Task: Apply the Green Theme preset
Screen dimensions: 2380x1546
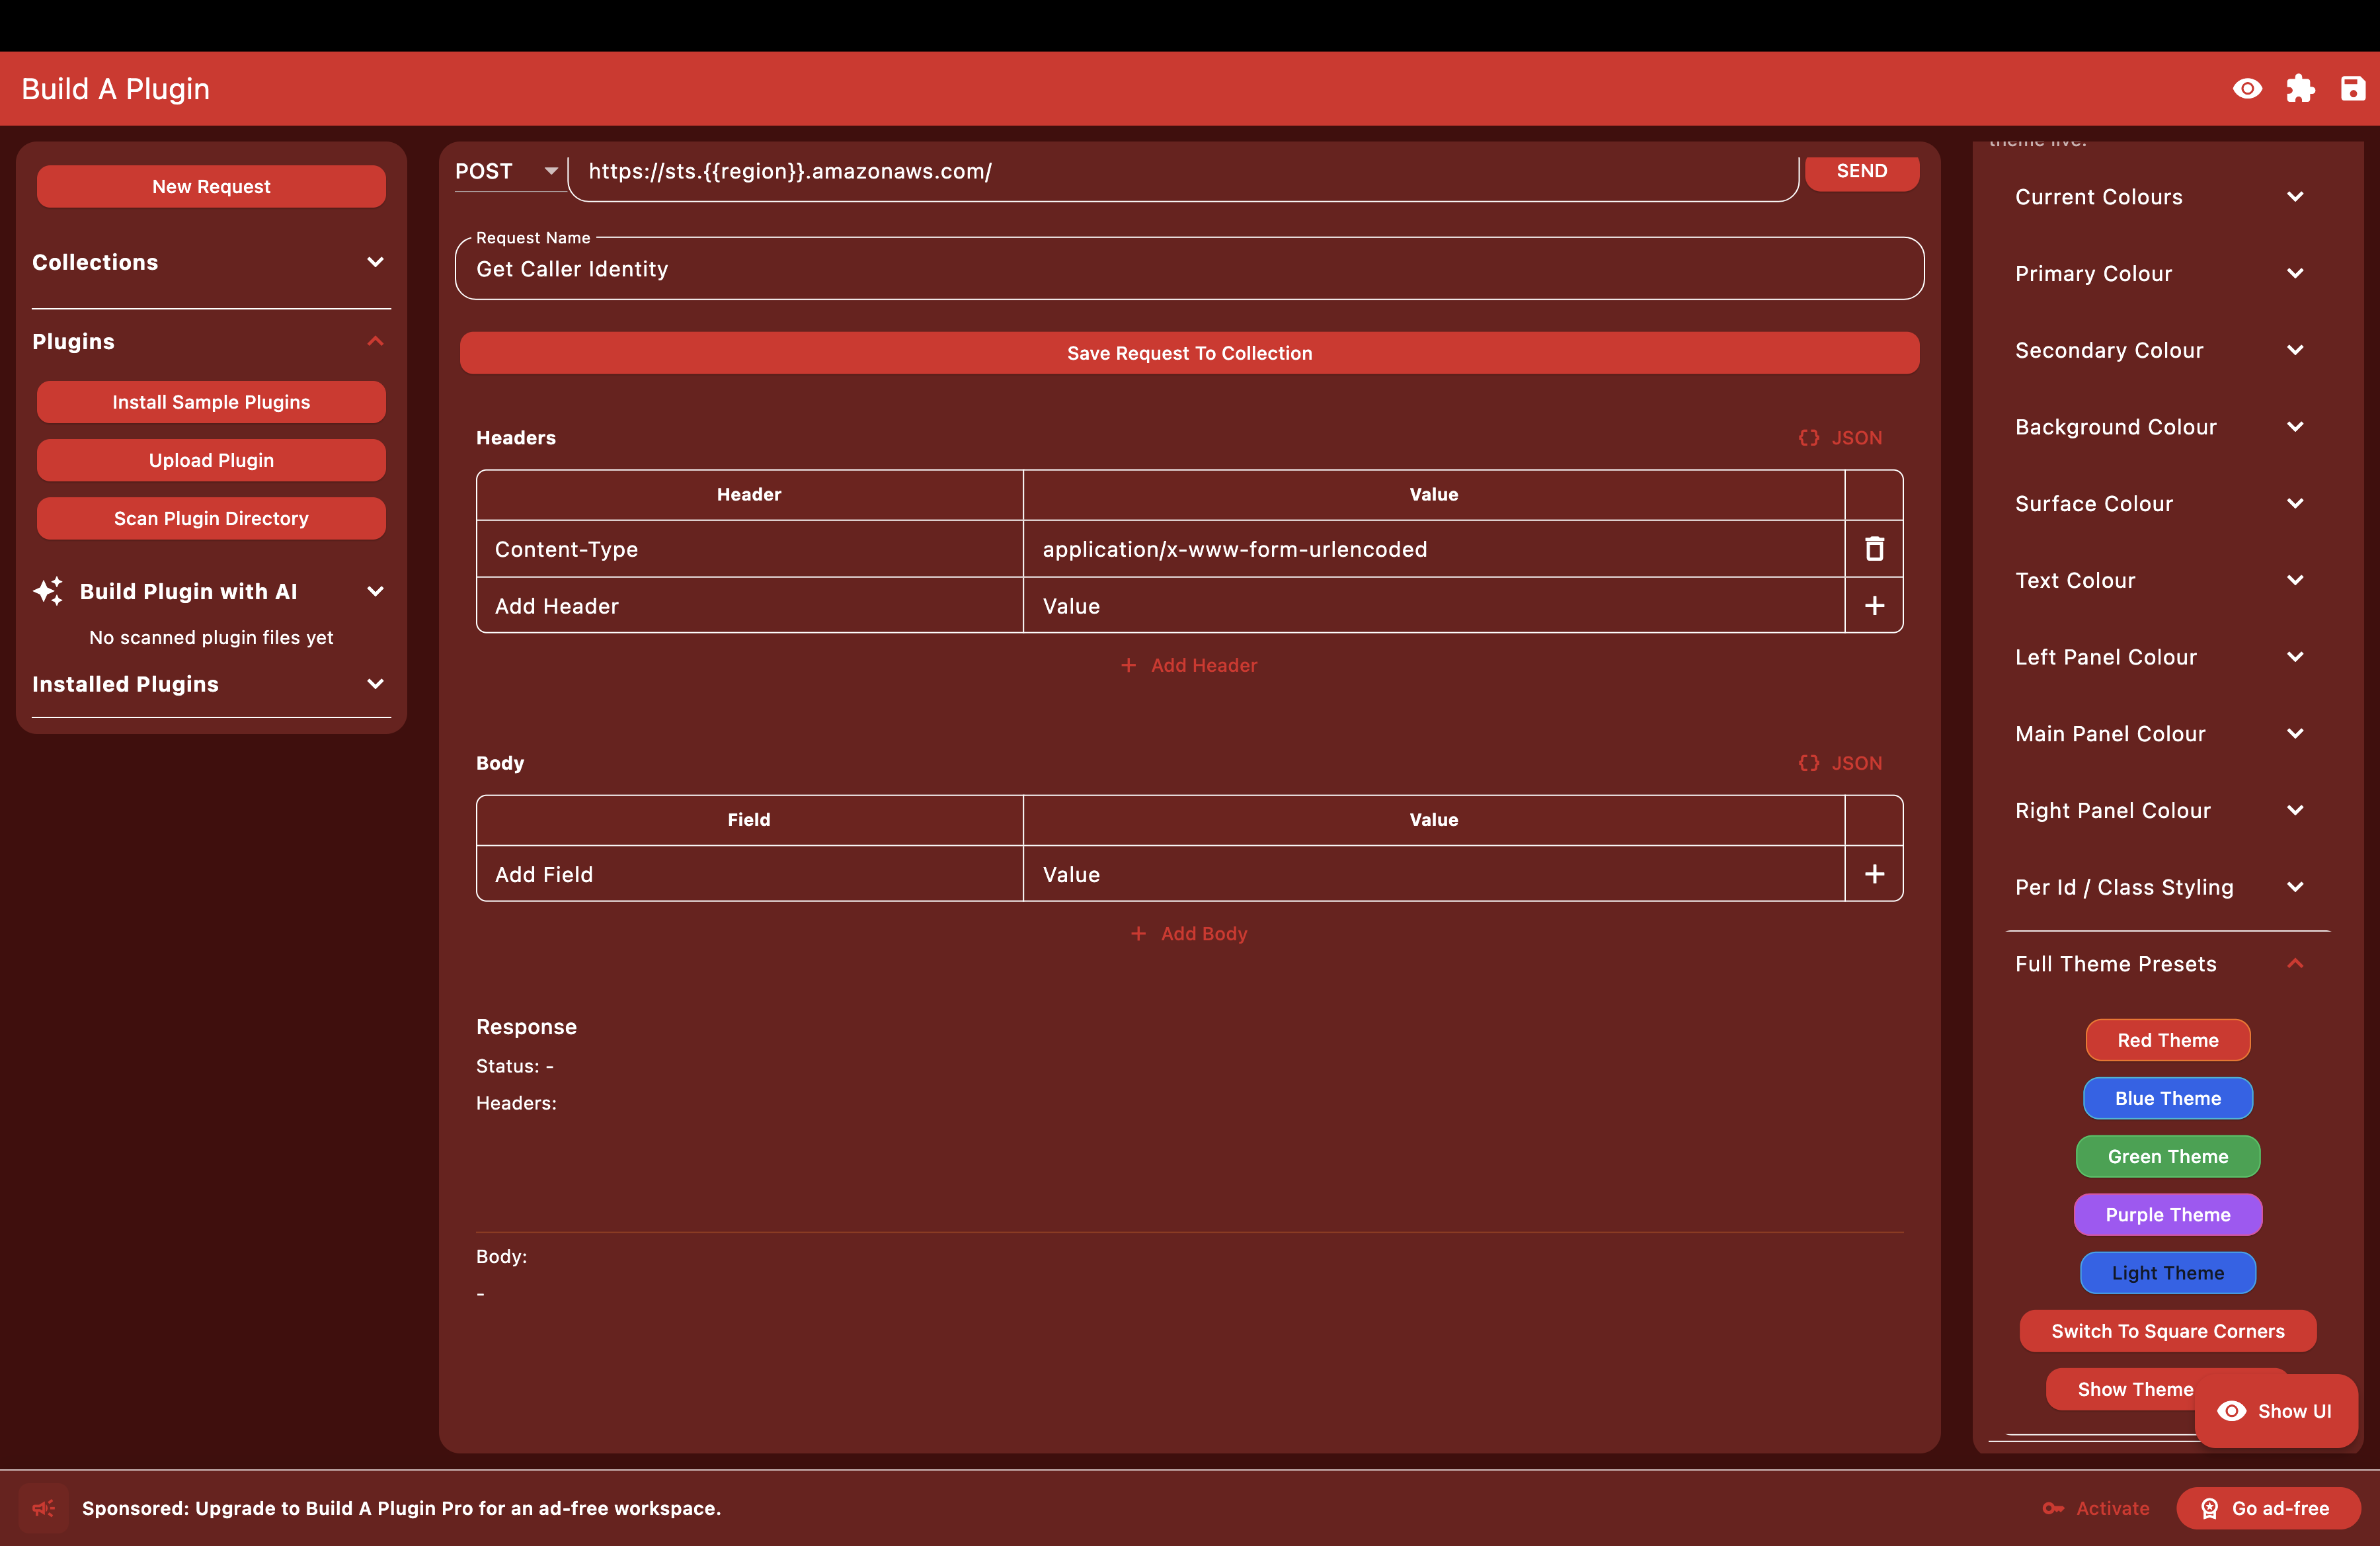Action: (x=2168, y=1156)
